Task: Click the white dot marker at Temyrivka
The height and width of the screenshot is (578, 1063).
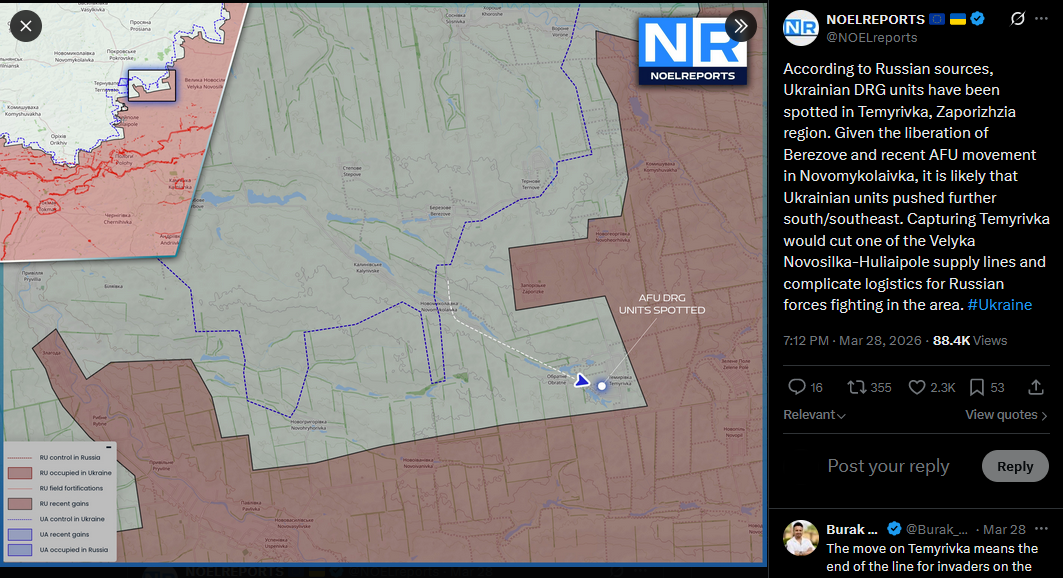Action: 601,386
